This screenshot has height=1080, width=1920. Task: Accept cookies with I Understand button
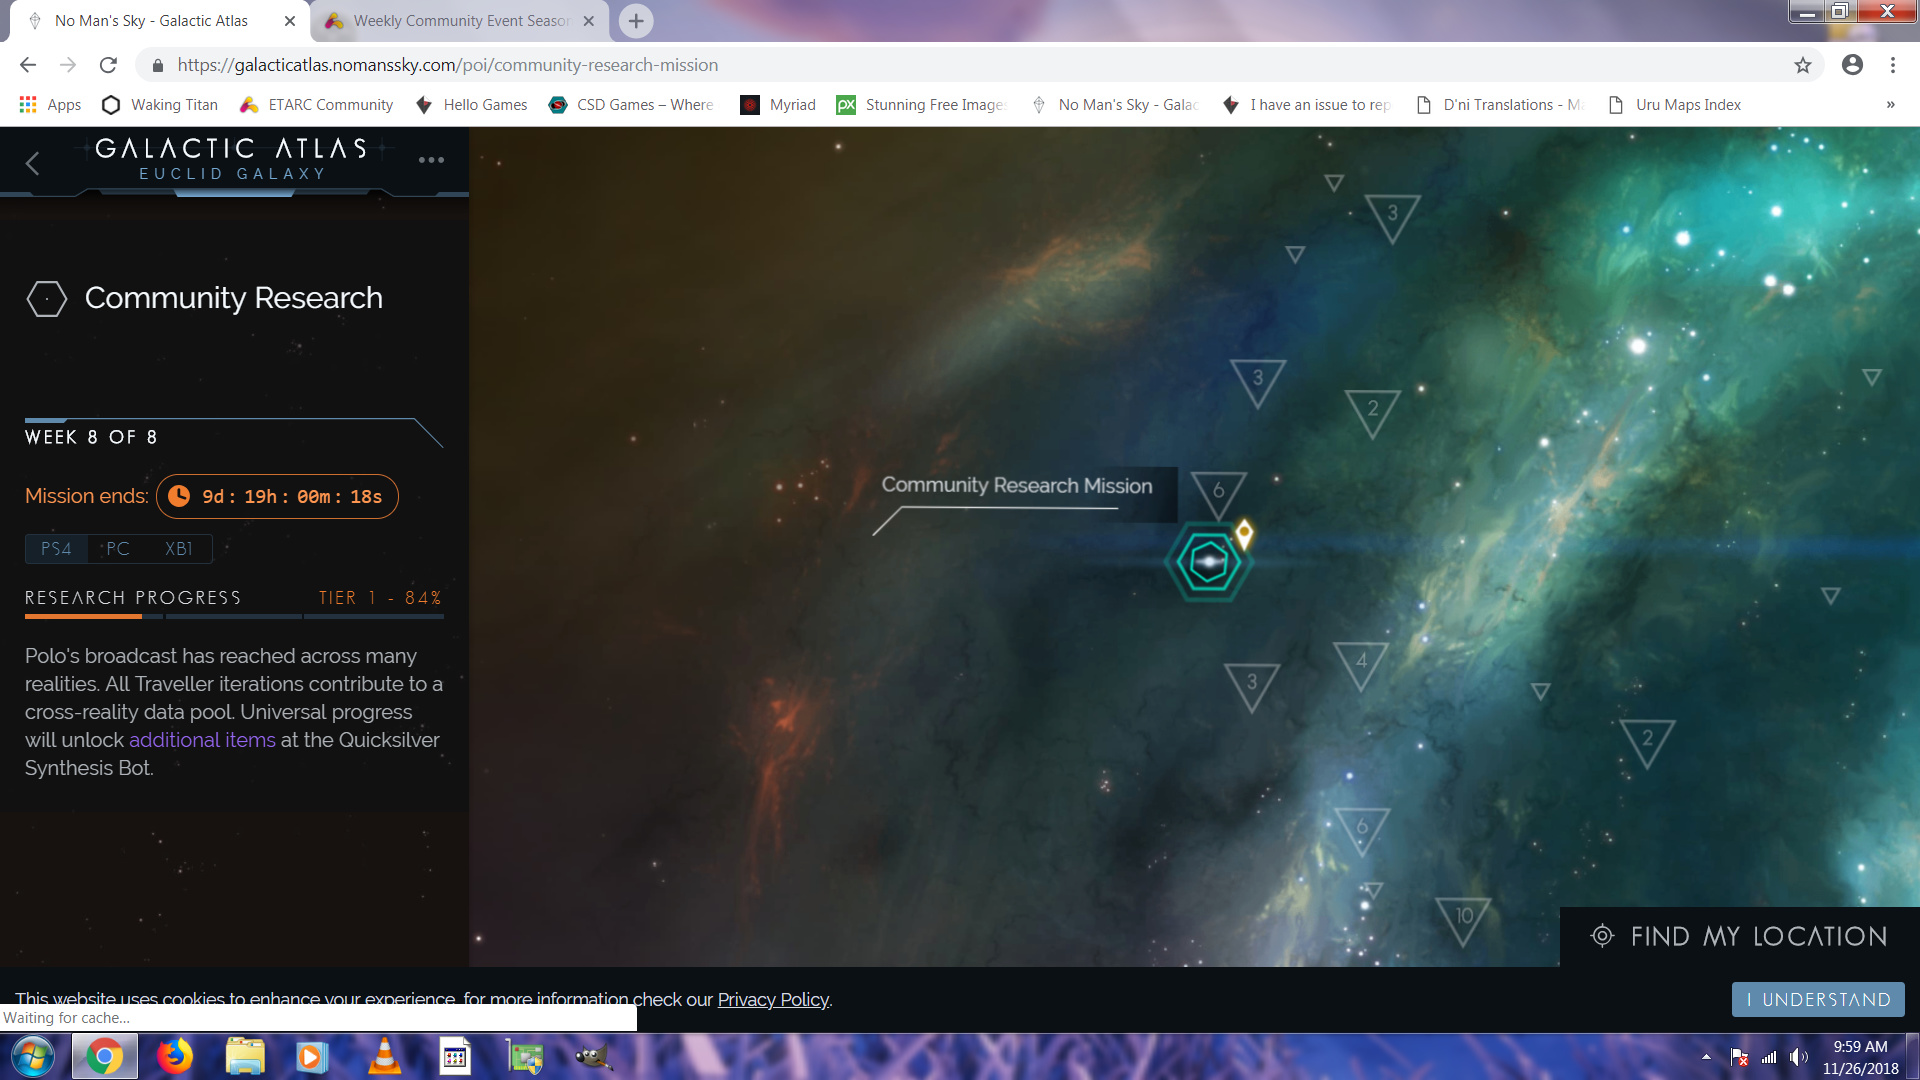pyautogui.click(x=1818, y=1000)
